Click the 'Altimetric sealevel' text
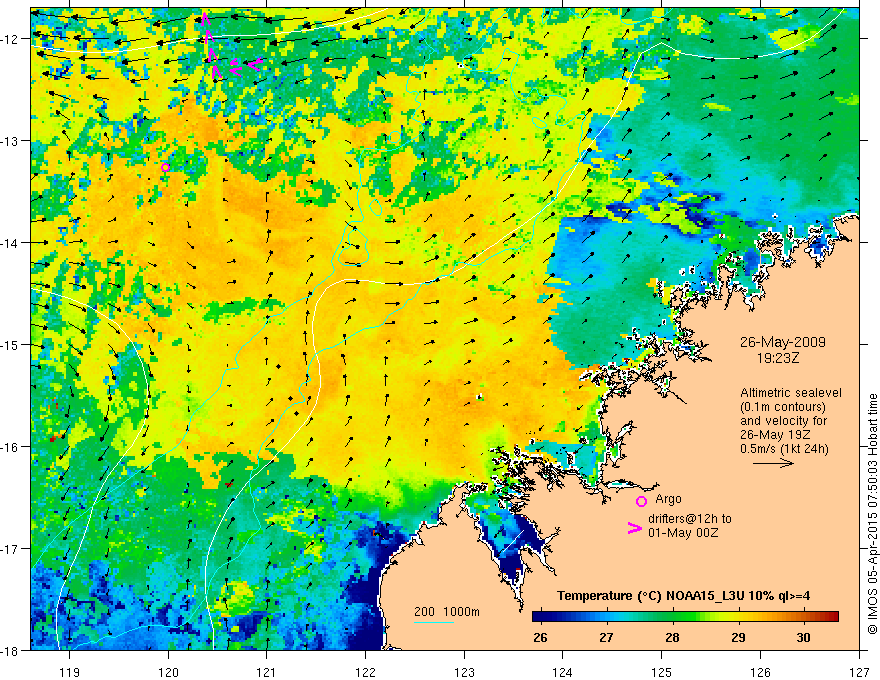This screenshot has width=880, height=680. (790, 393)
